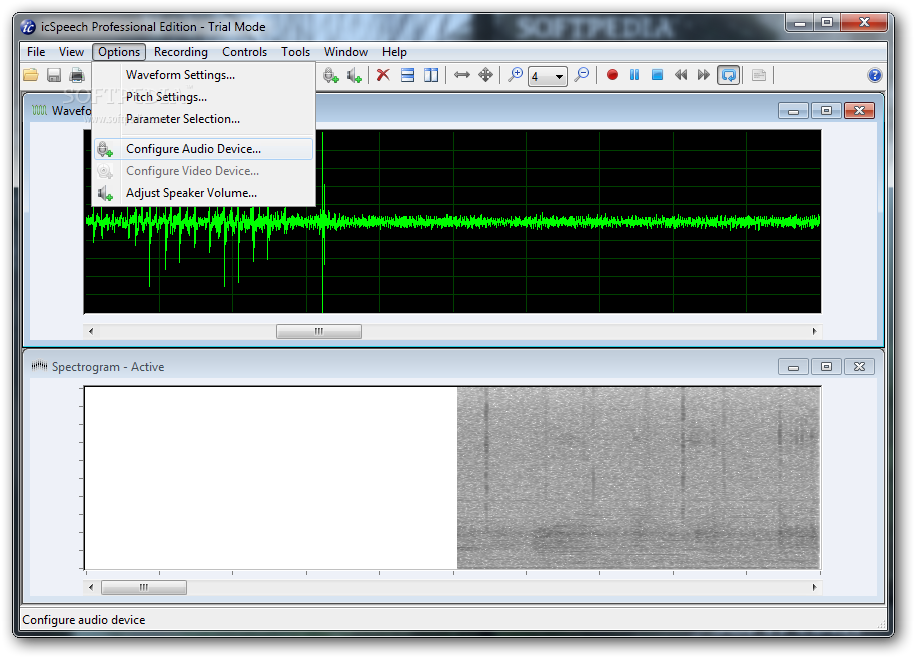Click the zoom in magnifier icon

point(515,75)
